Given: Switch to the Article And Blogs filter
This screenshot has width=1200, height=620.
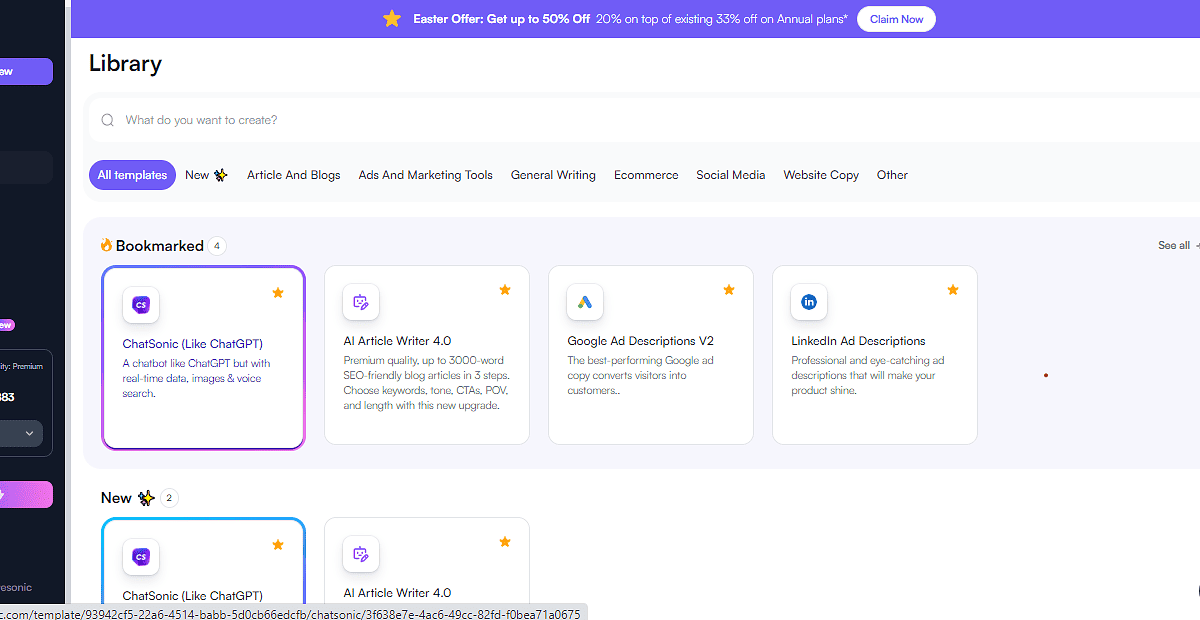Looking at the screenshot, I should click(x=293, y=175).
